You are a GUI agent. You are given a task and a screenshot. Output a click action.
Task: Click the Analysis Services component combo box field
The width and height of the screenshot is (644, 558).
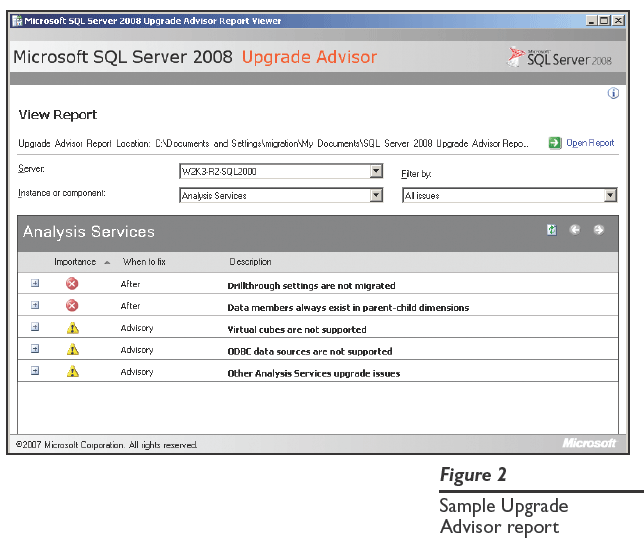[281, 195]
